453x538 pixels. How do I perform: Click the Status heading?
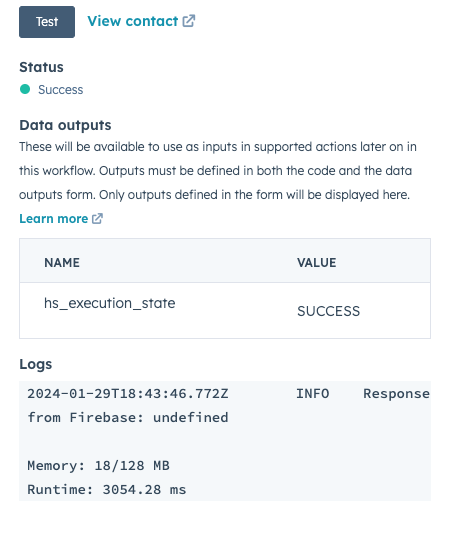coord(41,67)
